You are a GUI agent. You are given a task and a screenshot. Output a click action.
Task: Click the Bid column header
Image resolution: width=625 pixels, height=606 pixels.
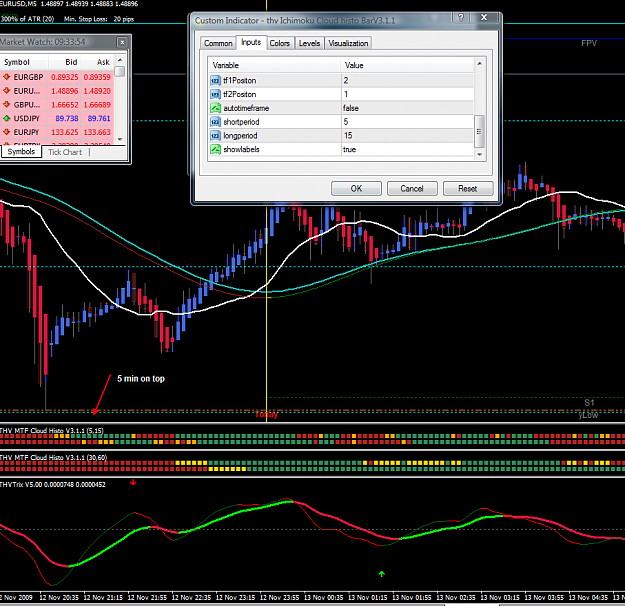pos(65,62)
